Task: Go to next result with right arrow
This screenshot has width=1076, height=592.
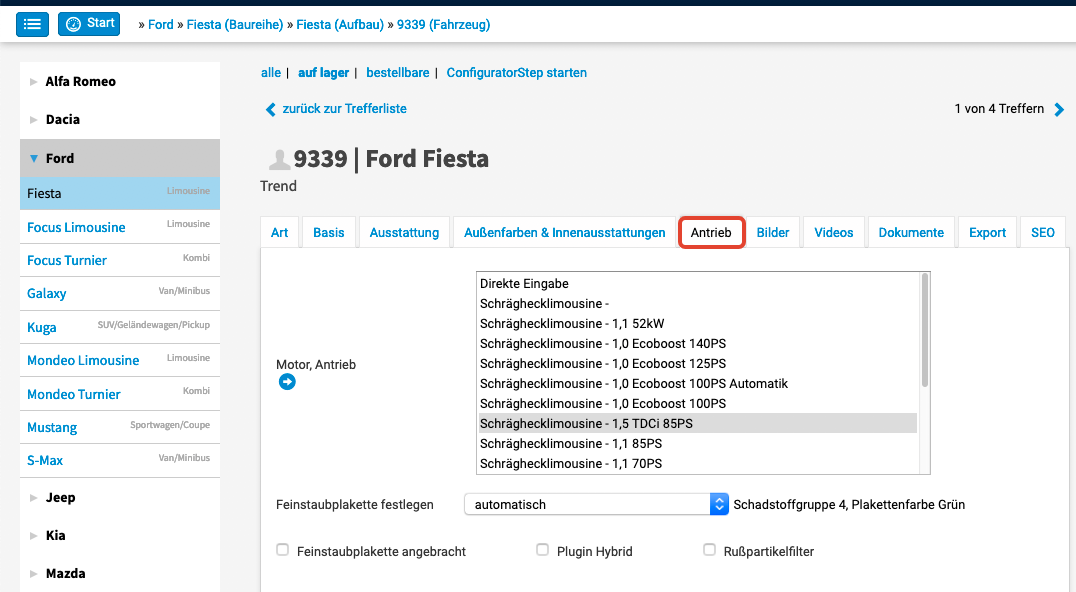Action: [1060, 109]
